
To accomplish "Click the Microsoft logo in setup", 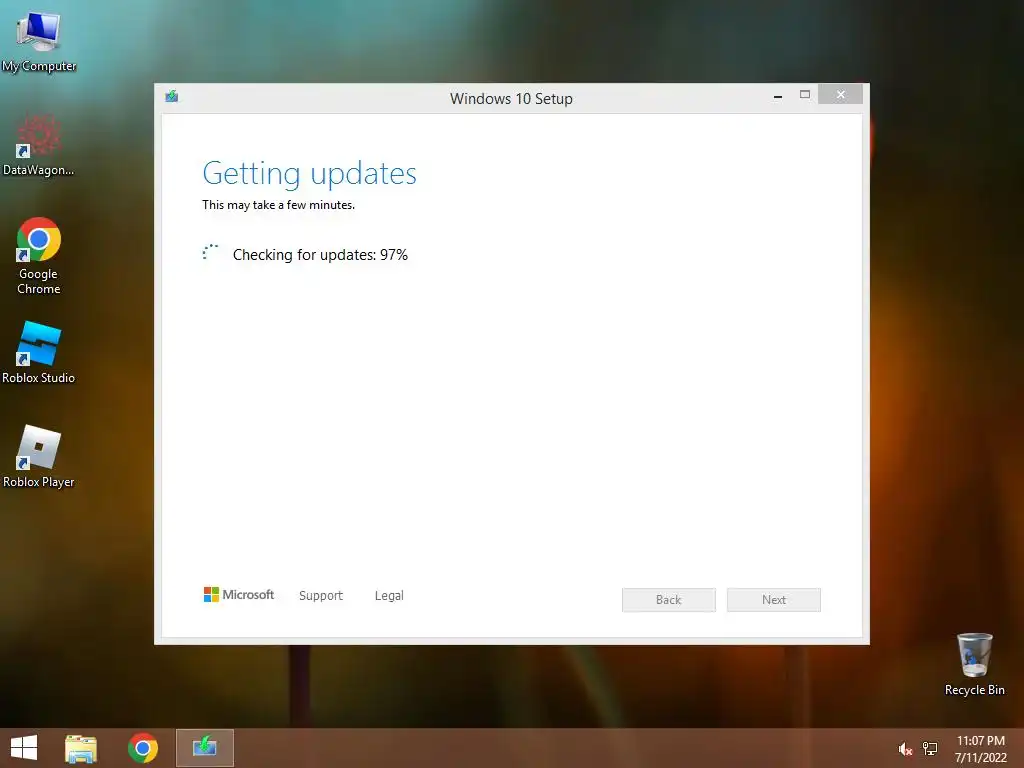I will [x=239, y=594].
